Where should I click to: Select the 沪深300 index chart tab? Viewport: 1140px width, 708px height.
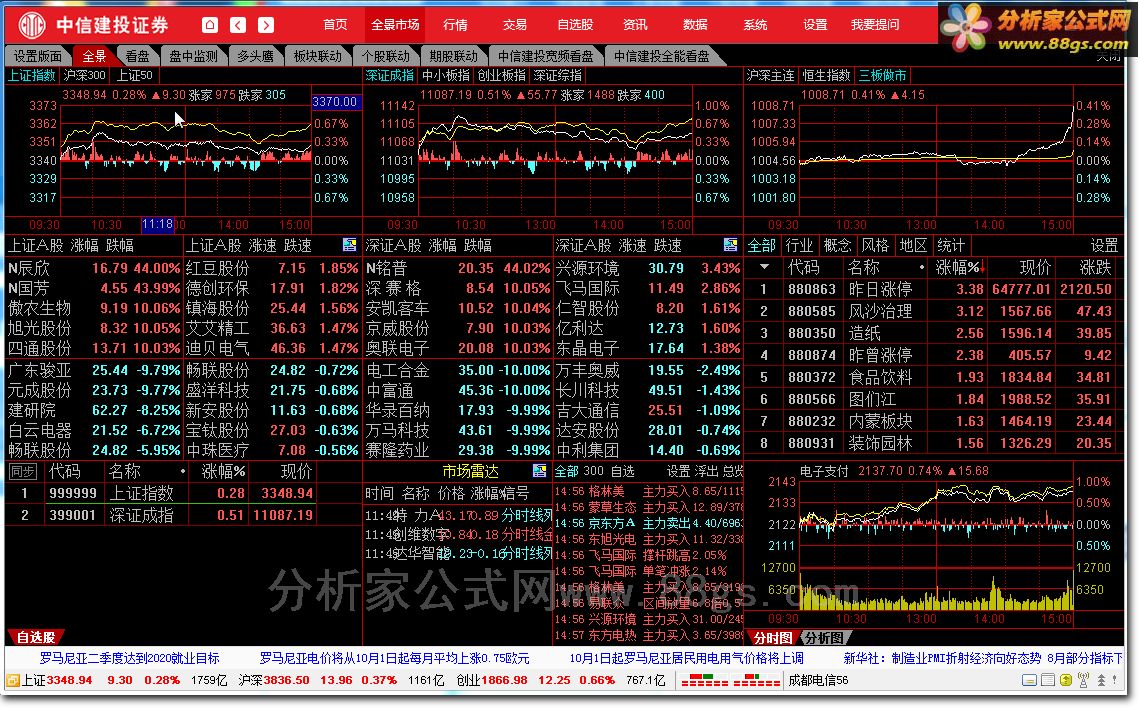[x=84, y=75]
